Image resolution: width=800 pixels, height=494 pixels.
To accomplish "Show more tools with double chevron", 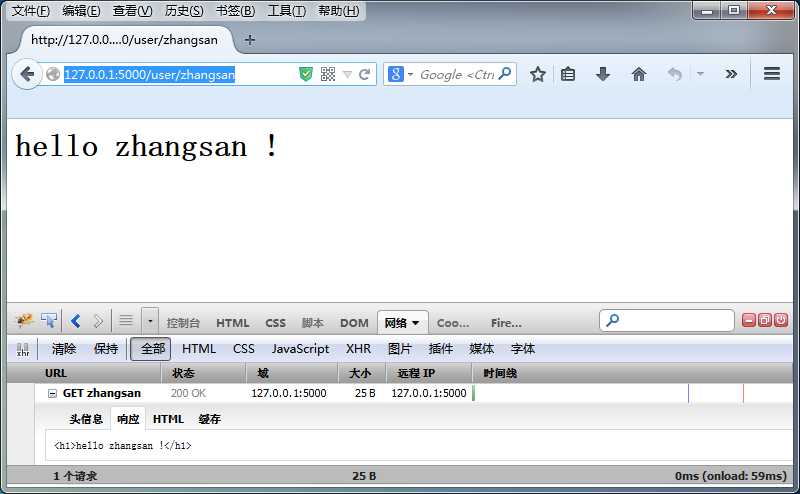I will click(x=731, y=74).
